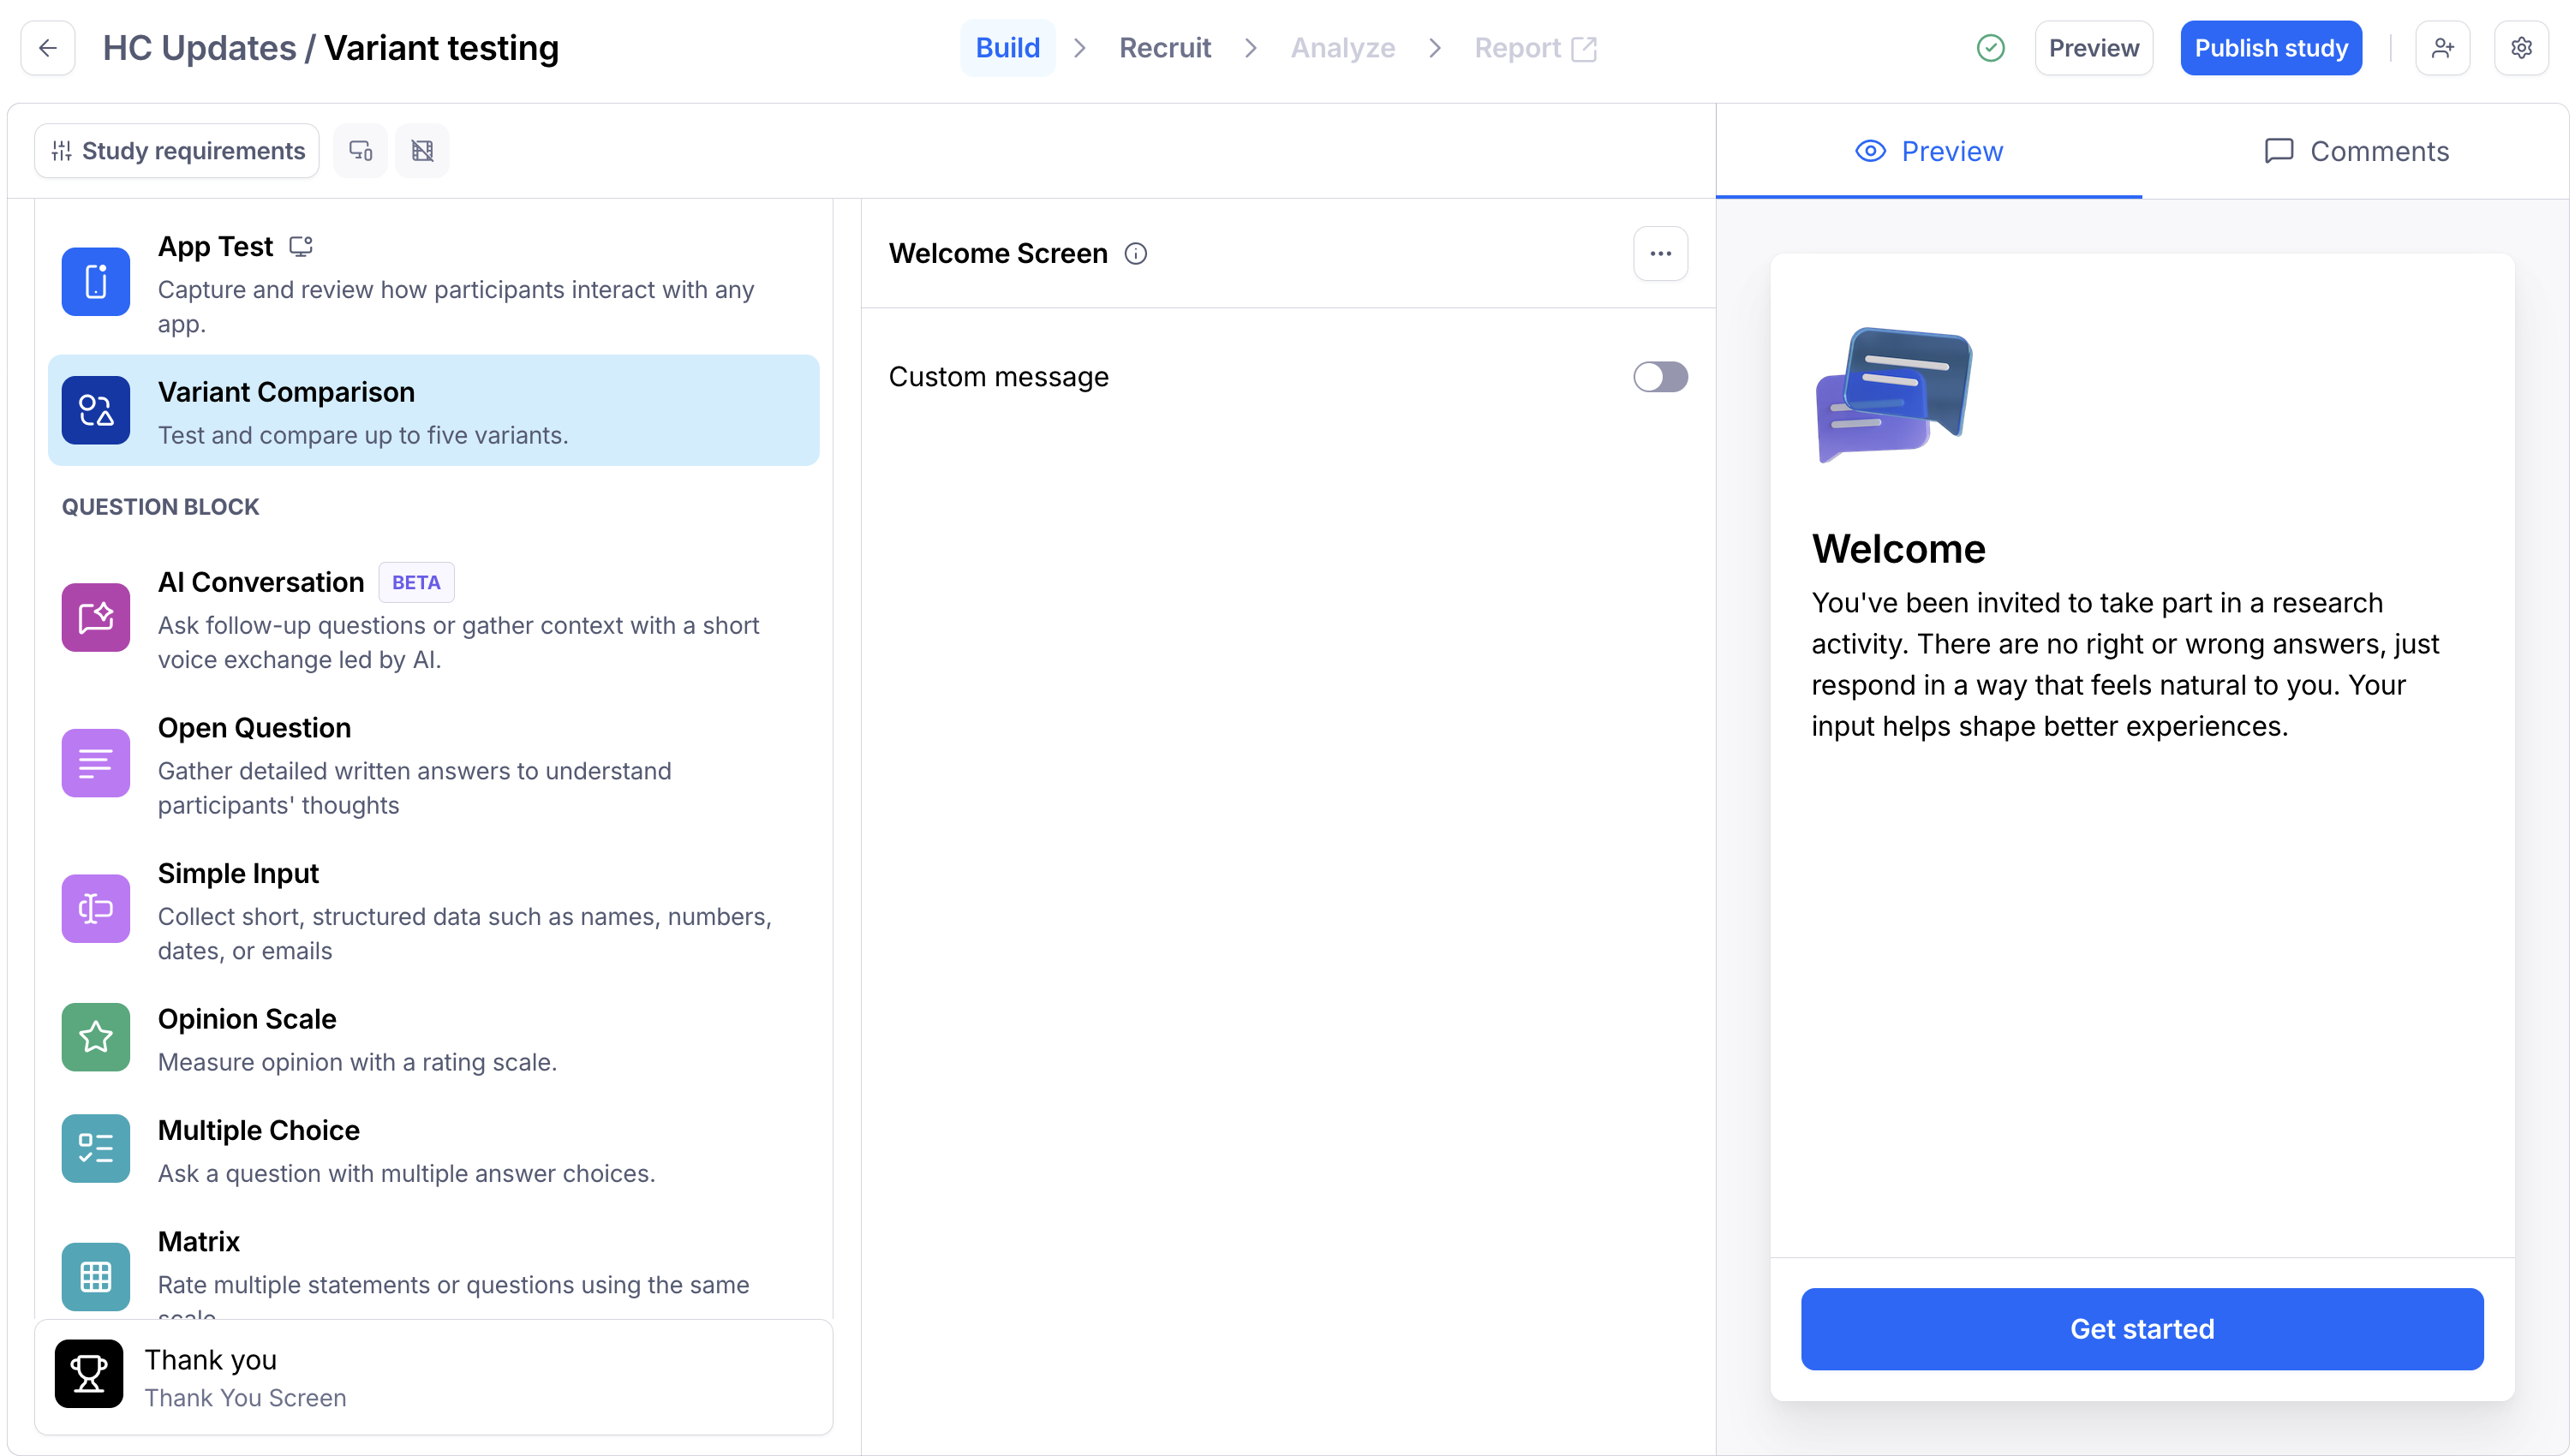2575x1456 pixels.
Task: Click the Multiple Choice checklist icon
Action: click(96, 1148)
